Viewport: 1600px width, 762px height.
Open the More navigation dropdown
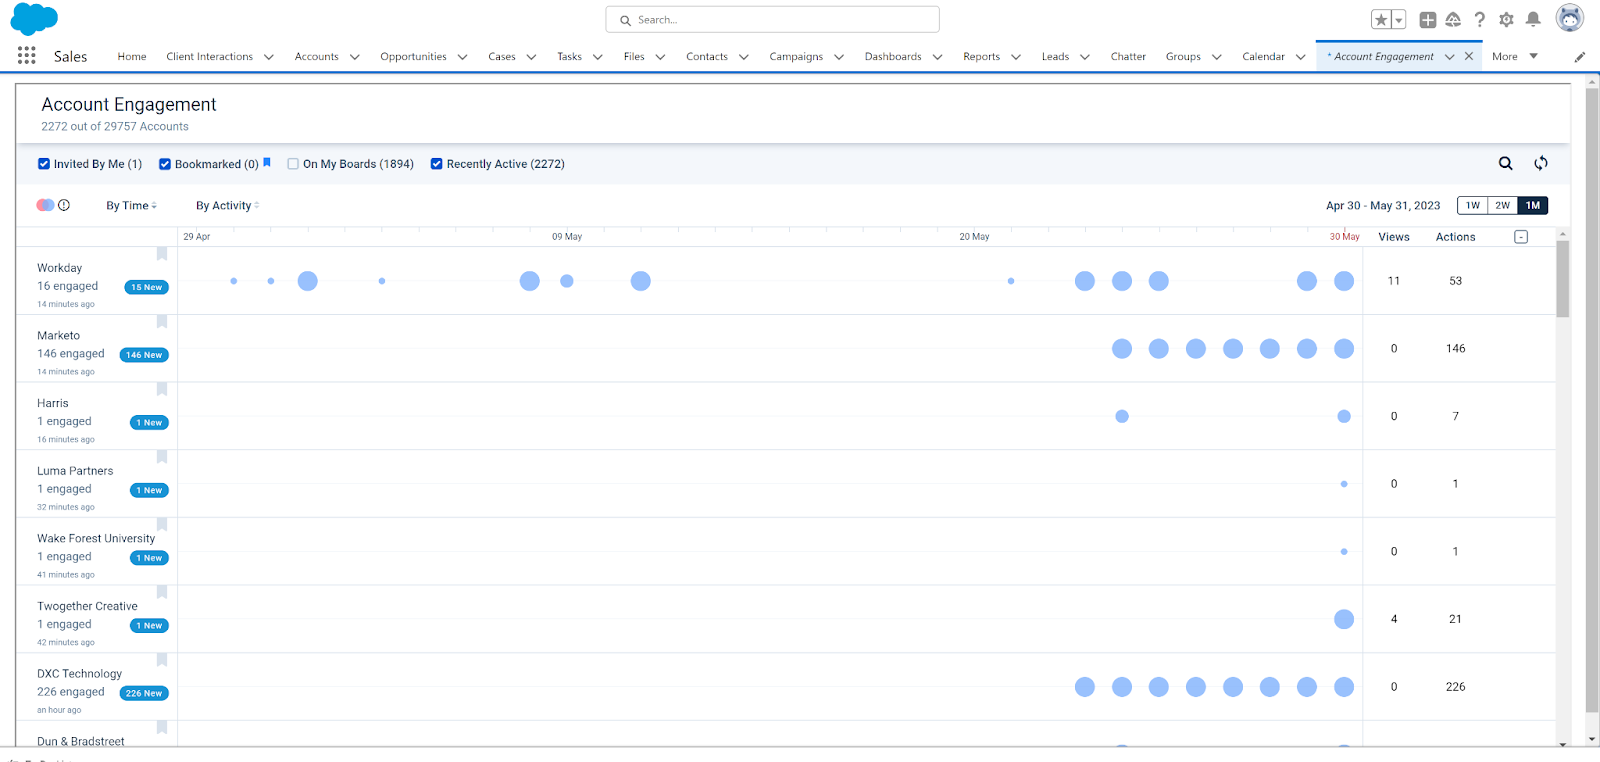[x=1515, y=57]
